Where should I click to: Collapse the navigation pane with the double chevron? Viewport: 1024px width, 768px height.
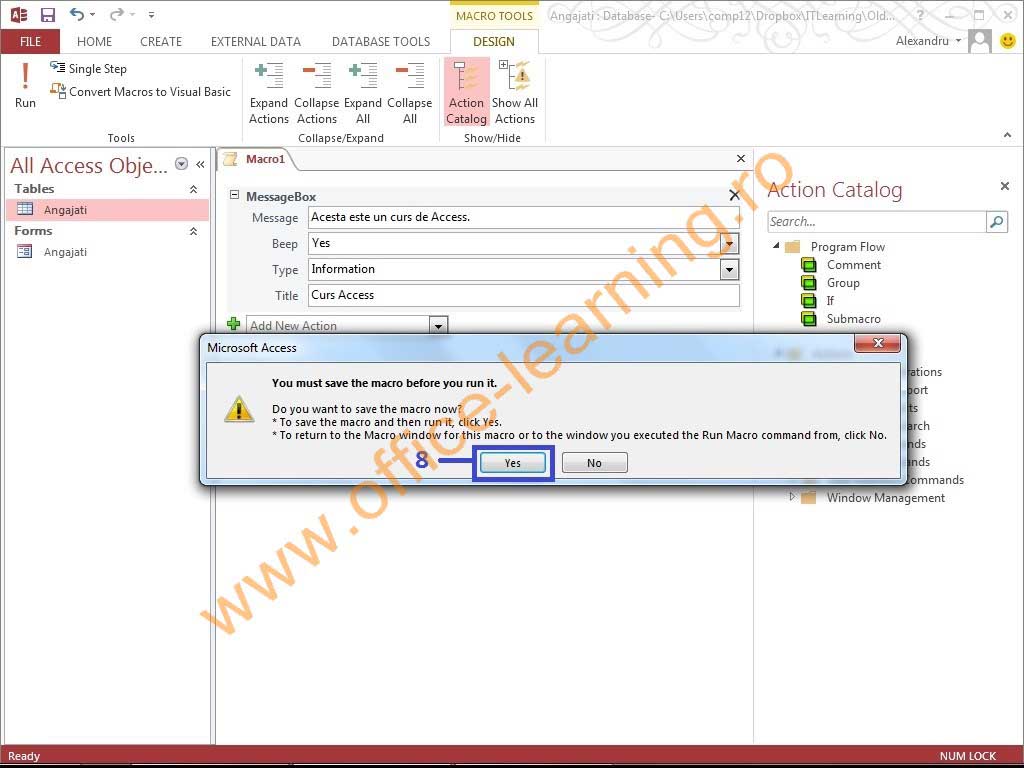pos(200,164)
